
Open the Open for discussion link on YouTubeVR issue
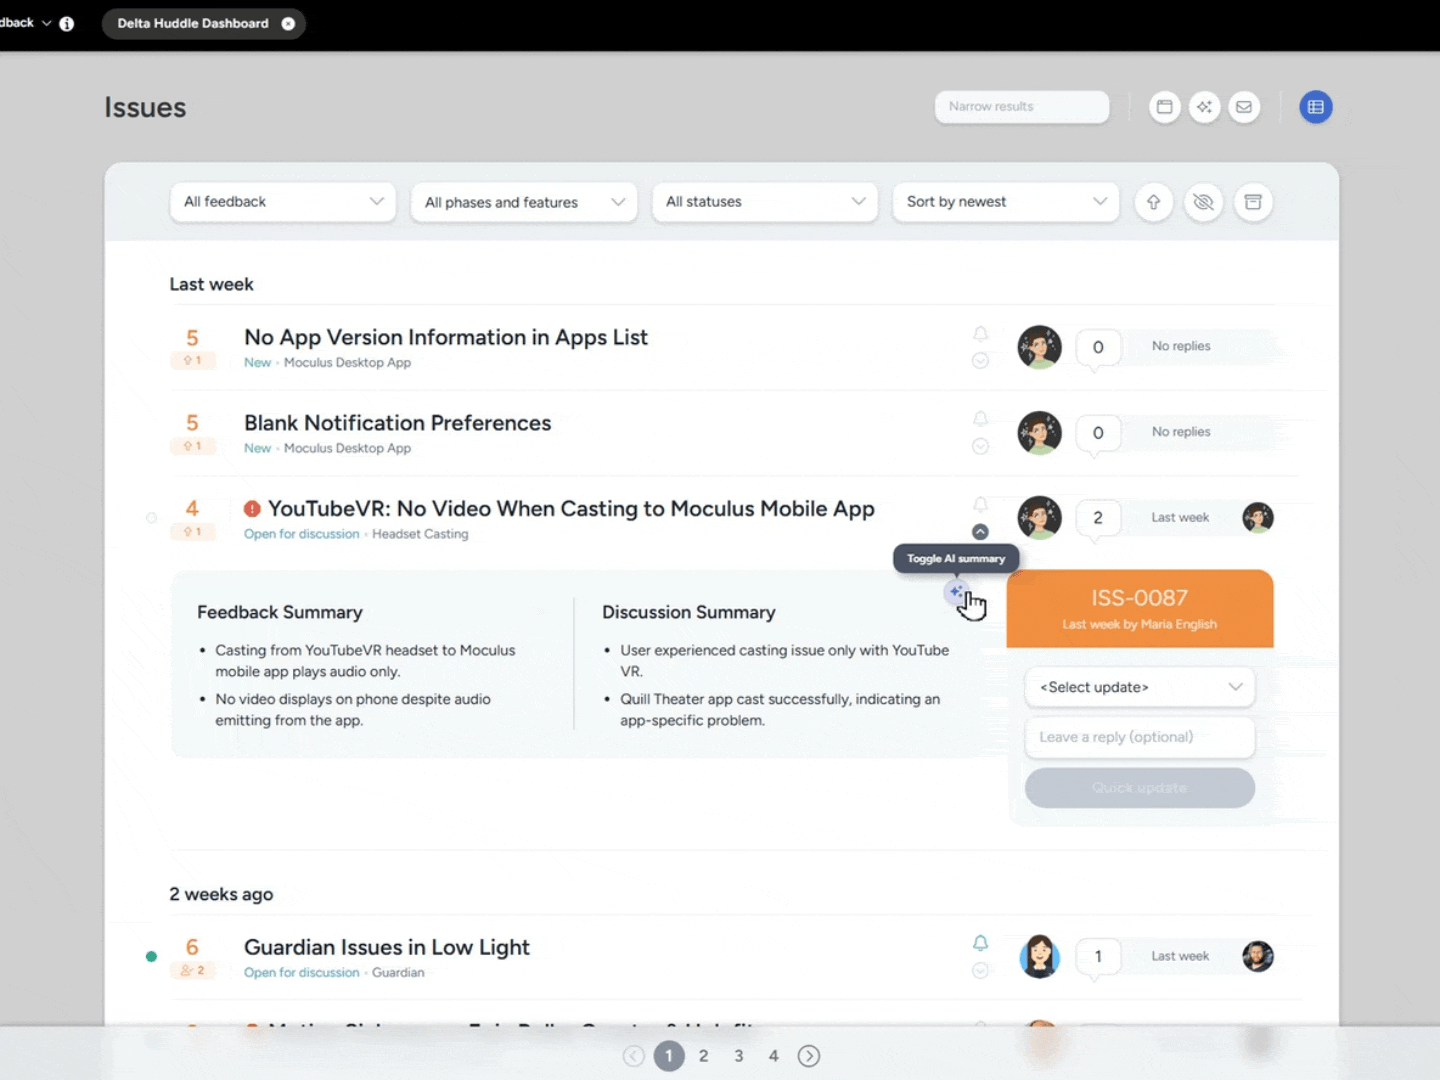[301, 534]
